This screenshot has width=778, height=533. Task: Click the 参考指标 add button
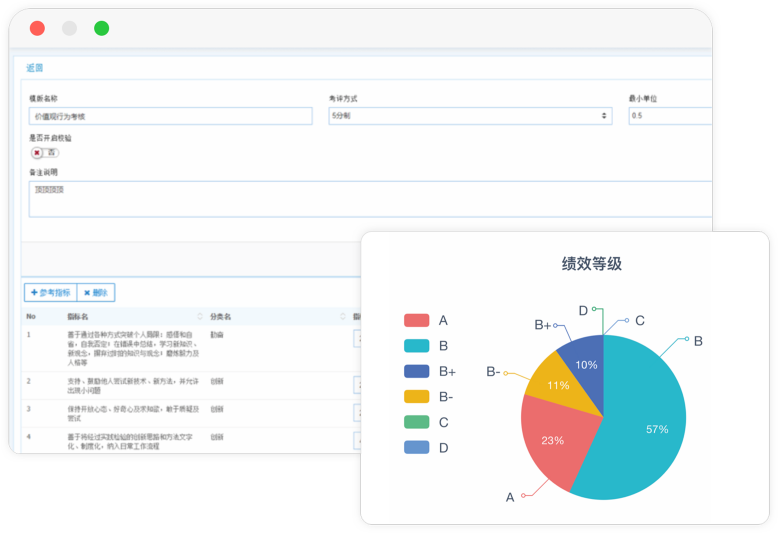click(x=51, y=293)
